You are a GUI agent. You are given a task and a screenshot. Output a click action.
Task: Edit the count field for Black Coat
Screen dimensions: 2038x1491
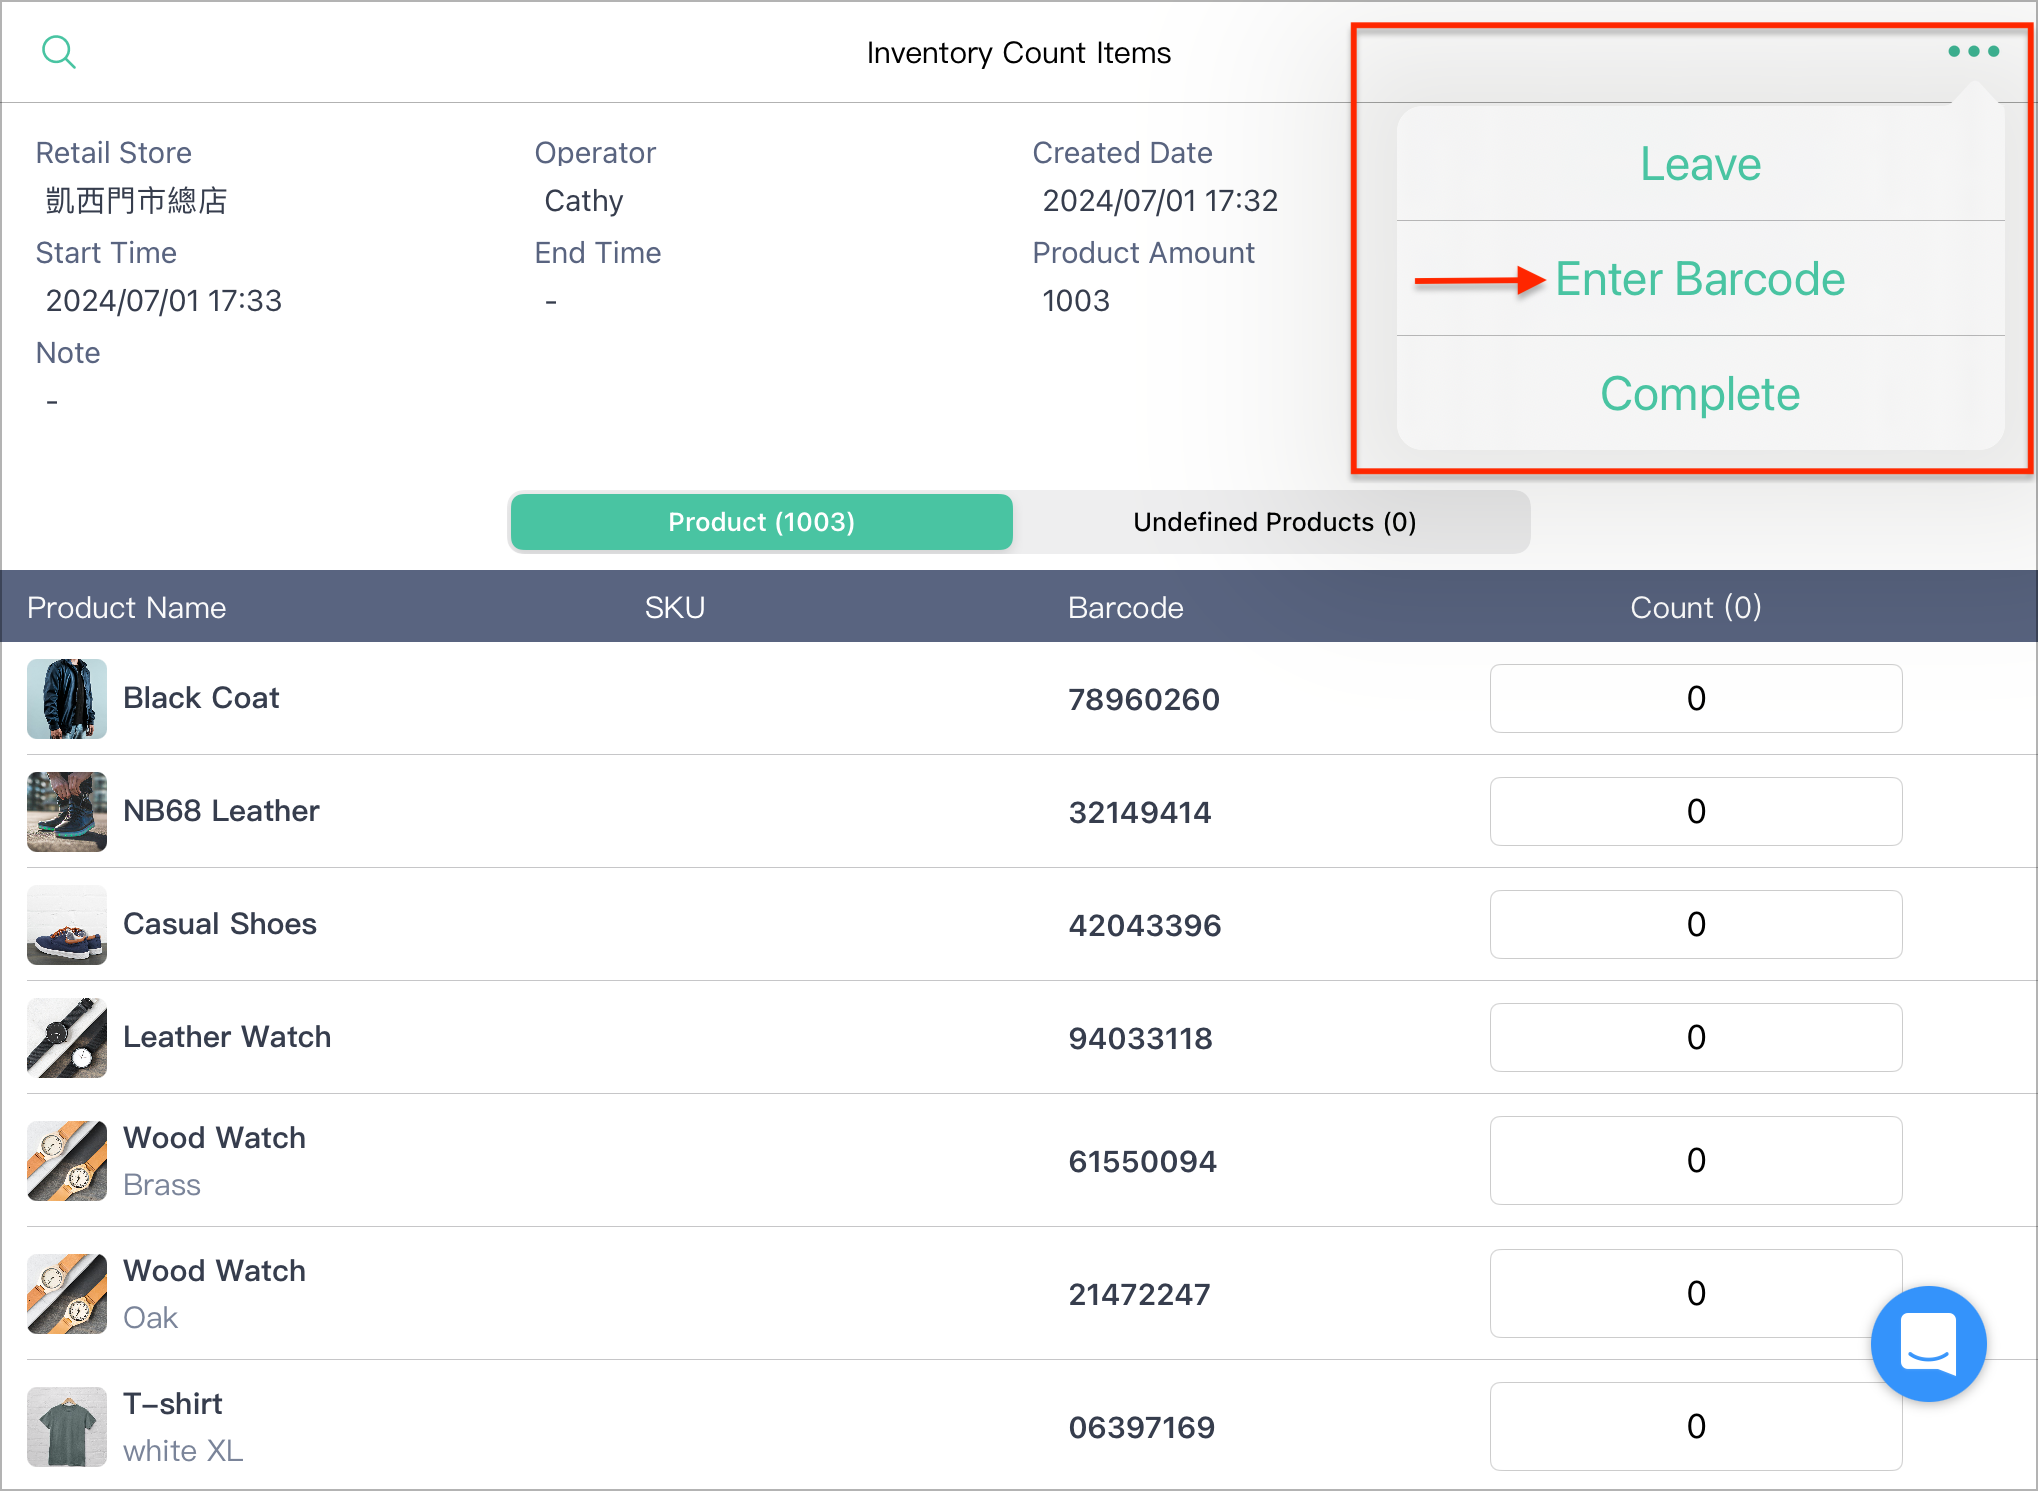point(1696,698)
